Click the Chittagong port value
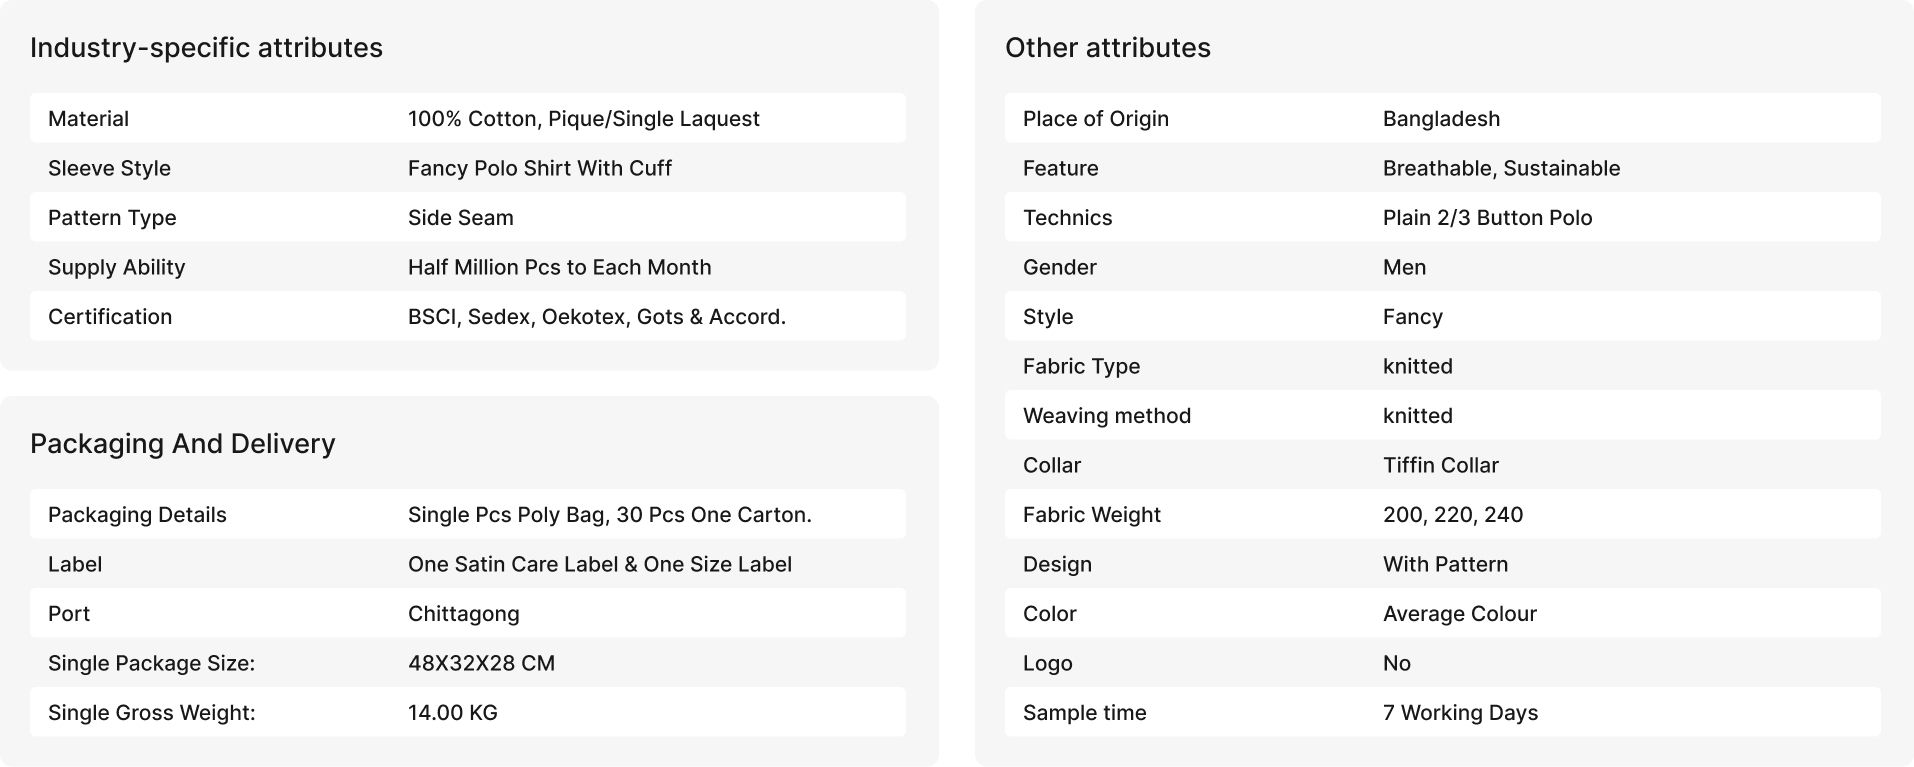 pos(464,614)
